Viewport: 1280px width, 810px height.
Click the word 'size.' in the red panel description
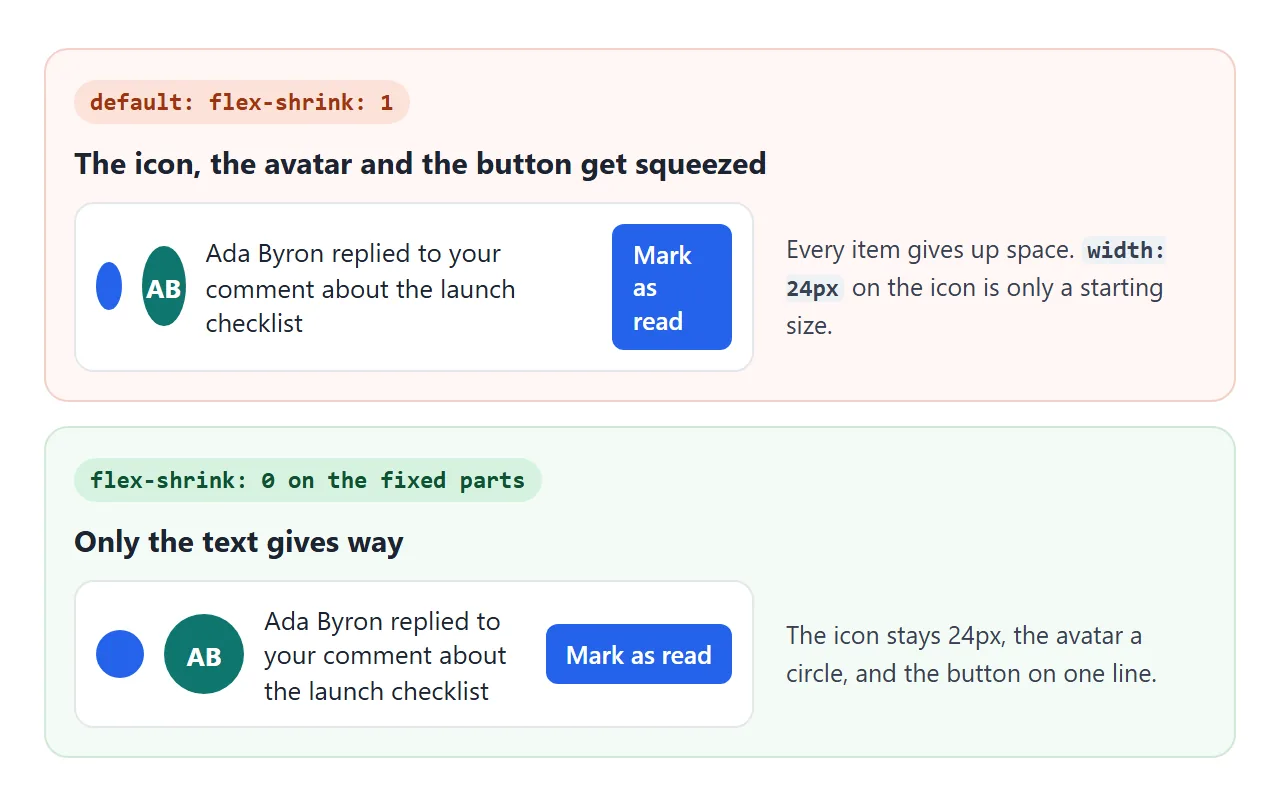pos(809,326)
